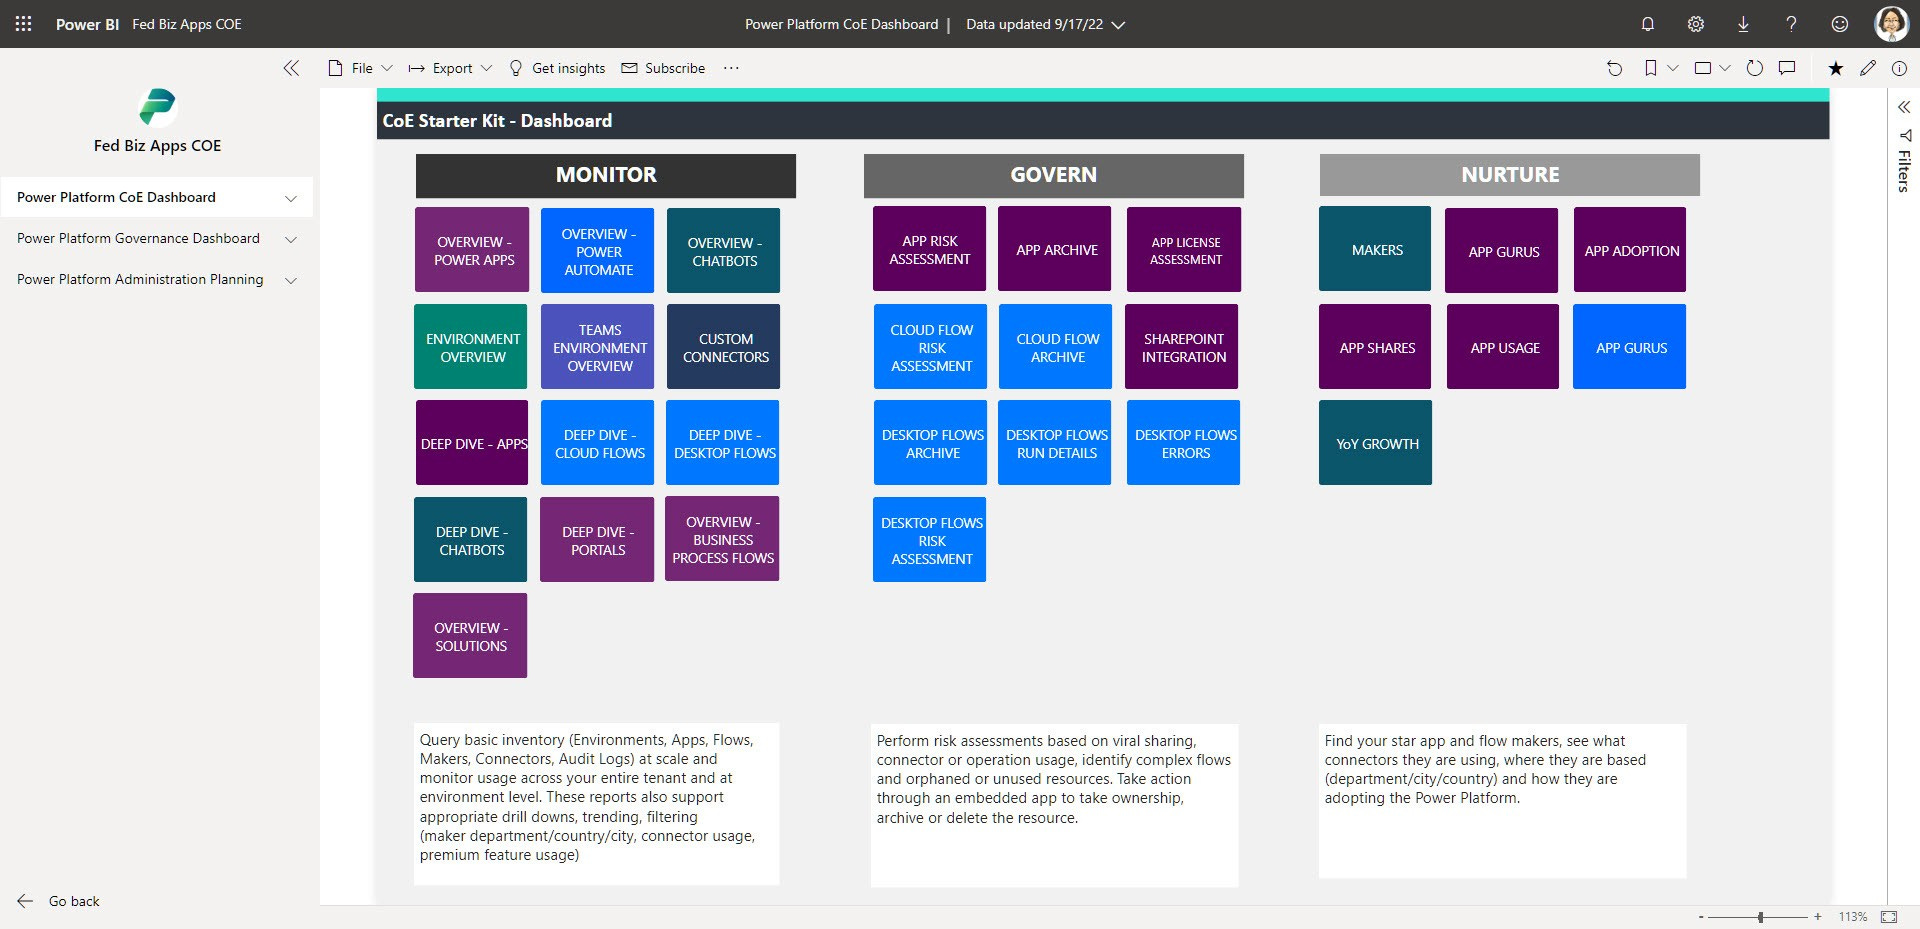Select Power Platform Governance Dashboard
Viewport: 1920px width, 929px height.
coord(157,238)
